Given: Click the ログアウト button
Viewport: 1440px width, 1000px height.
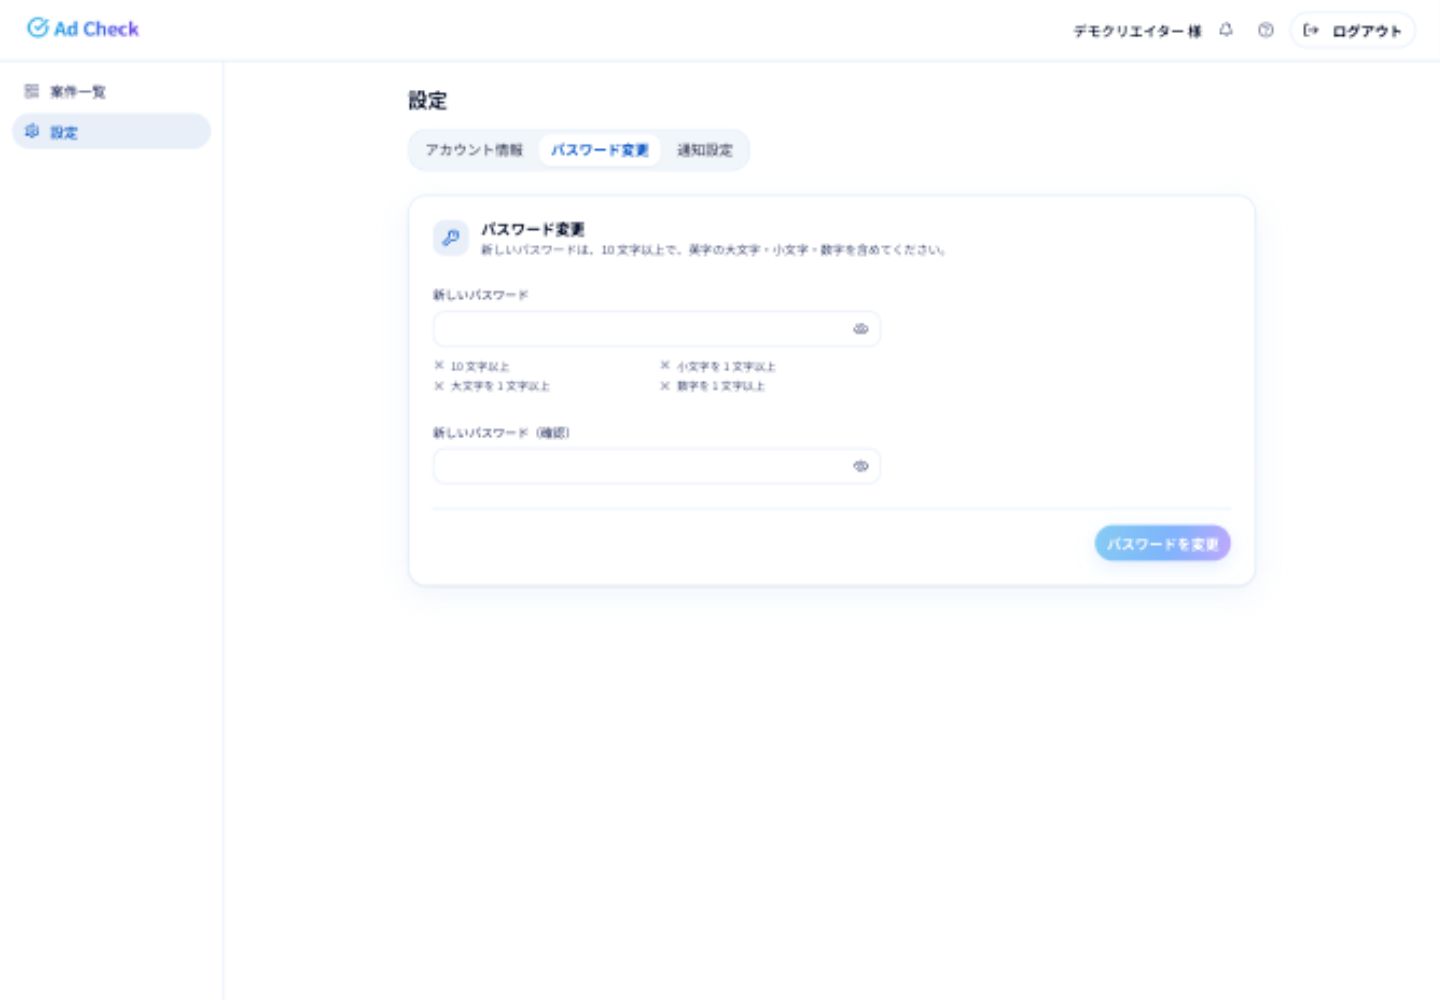Looking at the screenshot, I should [1352, 30].
